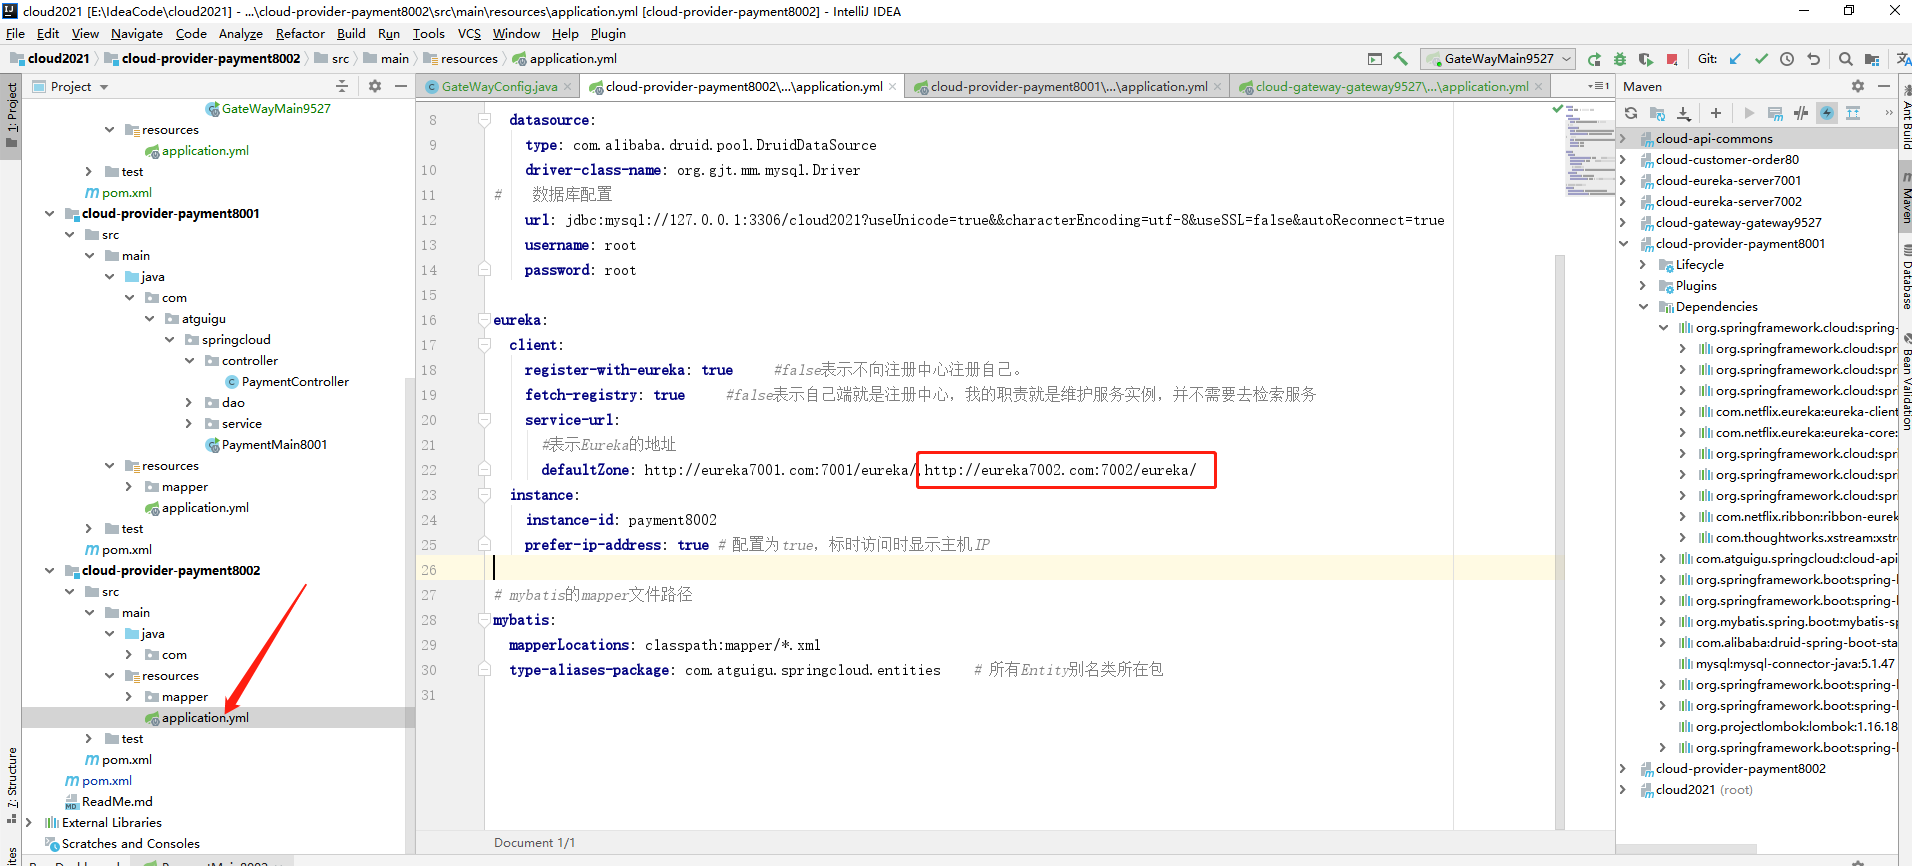Image resolution: width=1912 pixels, height=866 pixels.
Task: Toggle the Database side tool window
Action: pos(1905,277)
